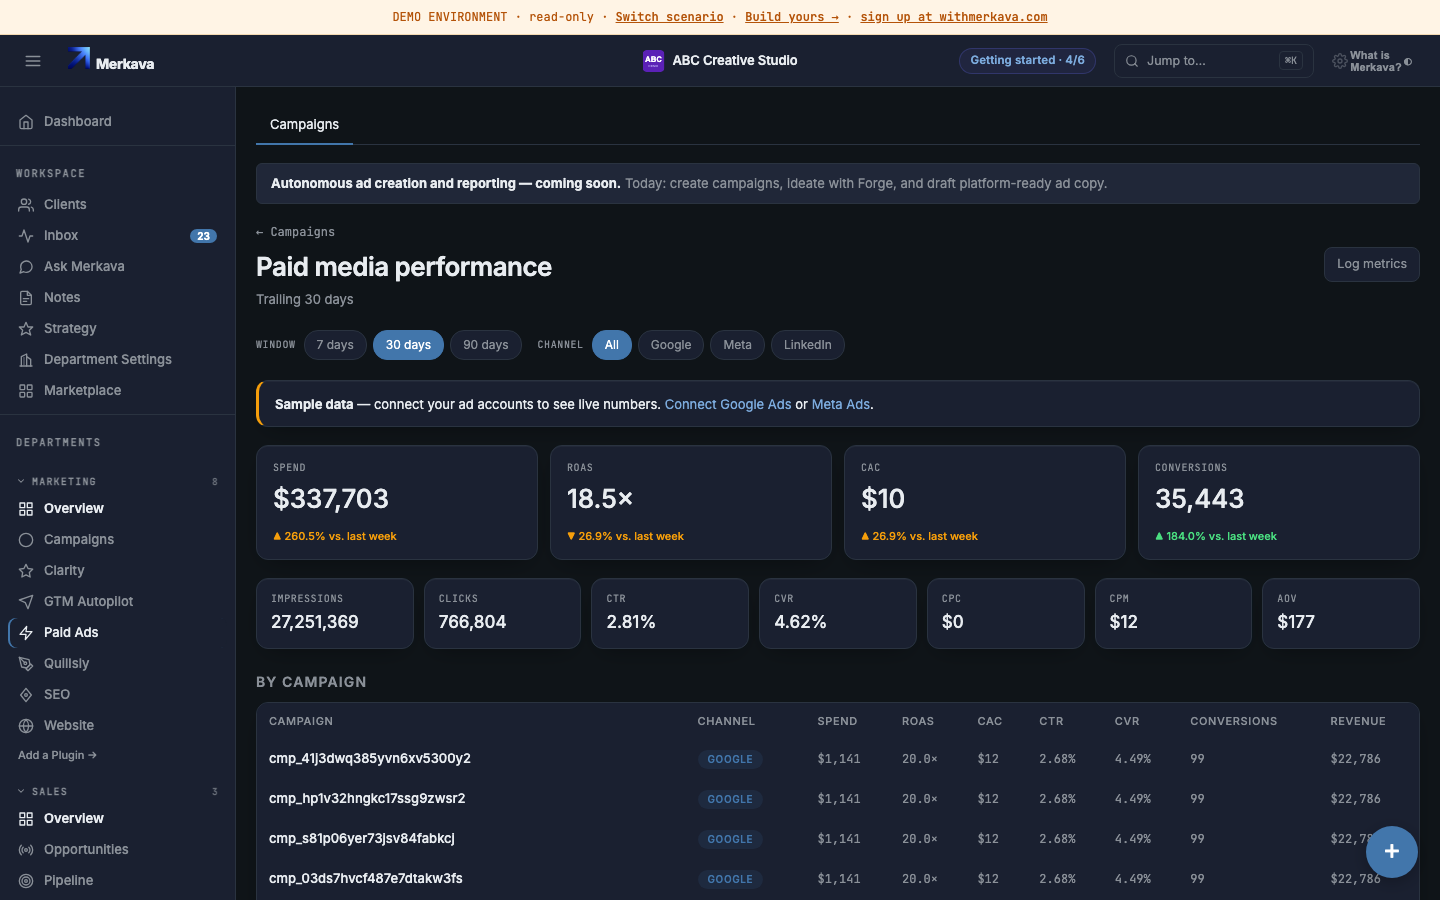Click the Spend $337,703 card
Screen dimensions: 1440x900
coord(397,502)
